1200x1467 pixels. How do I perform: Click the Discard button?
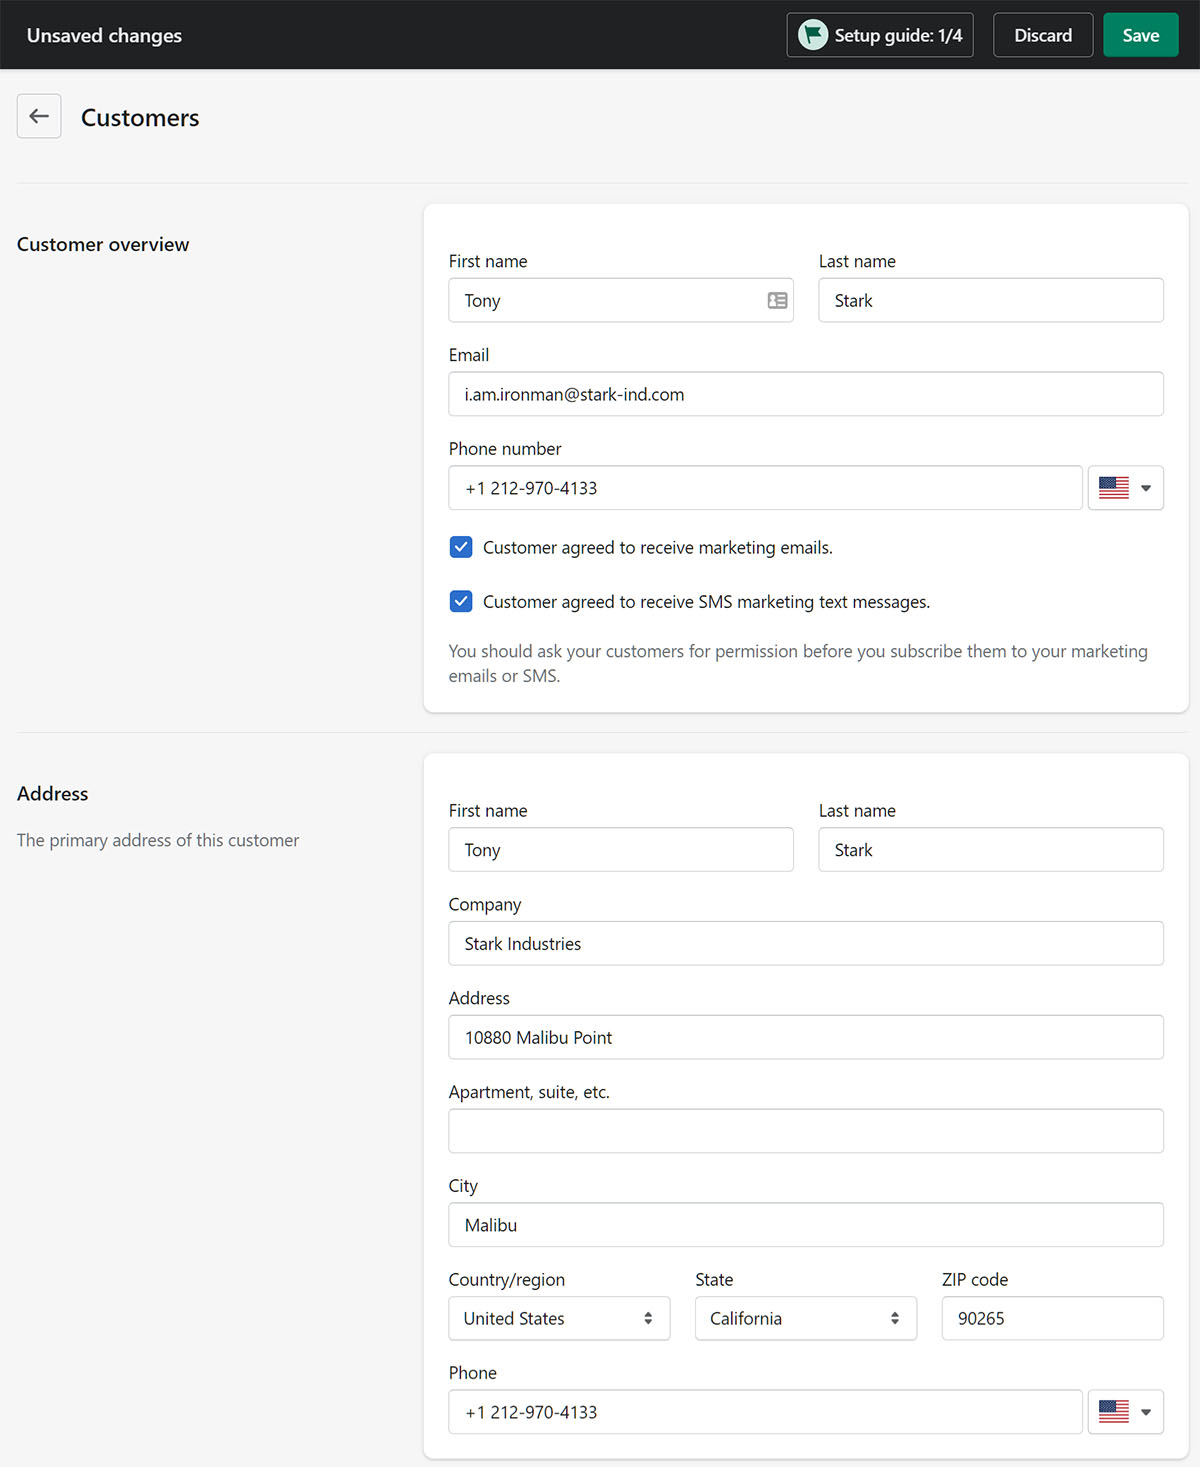[1043, 35]
